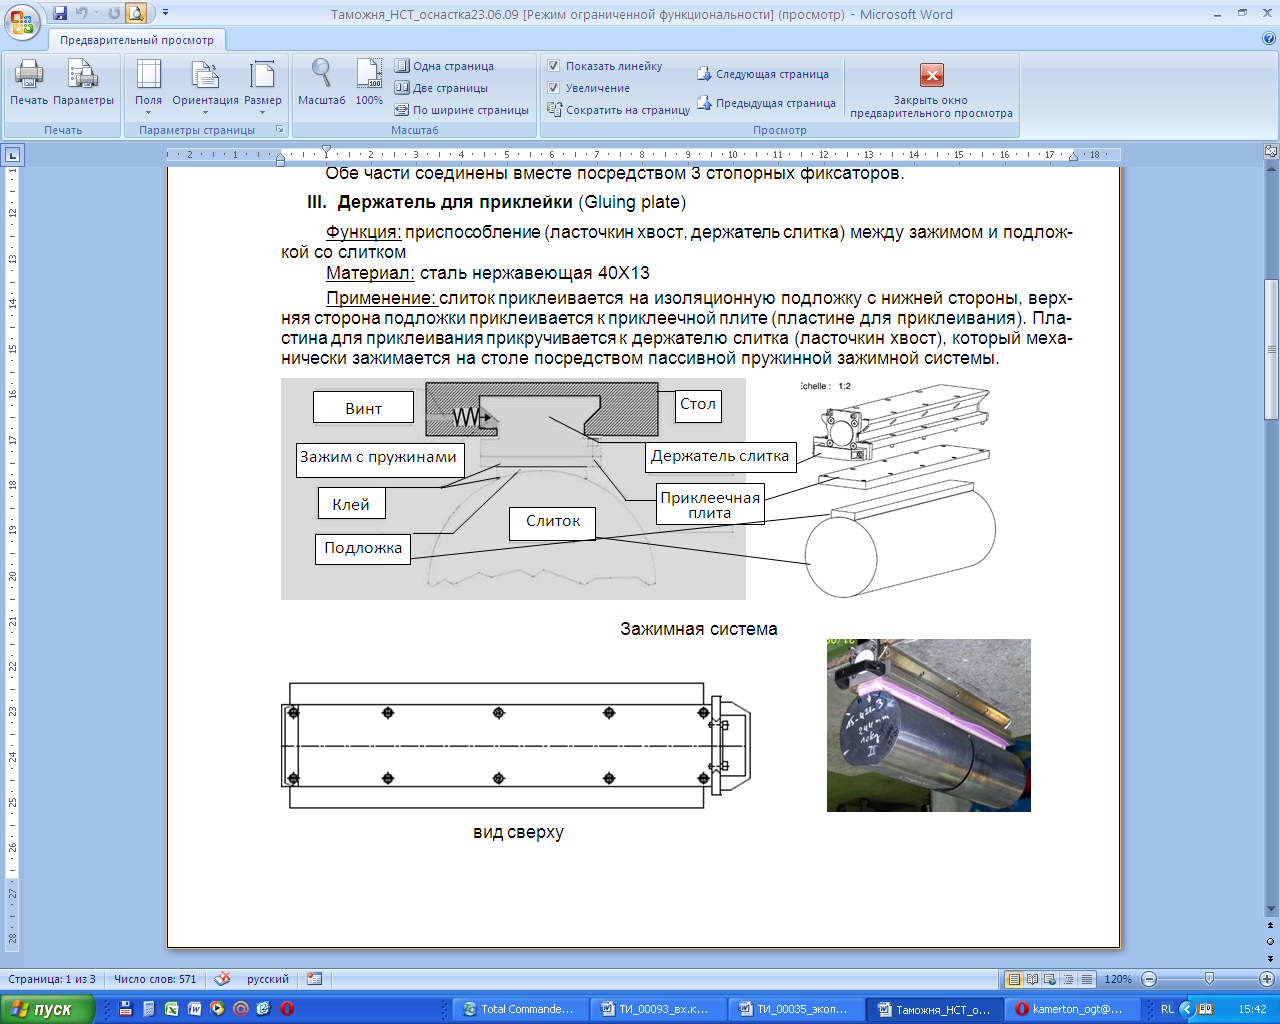Change language русский in status bar
1280x1024 pixels.
click(x=268, y=979)
